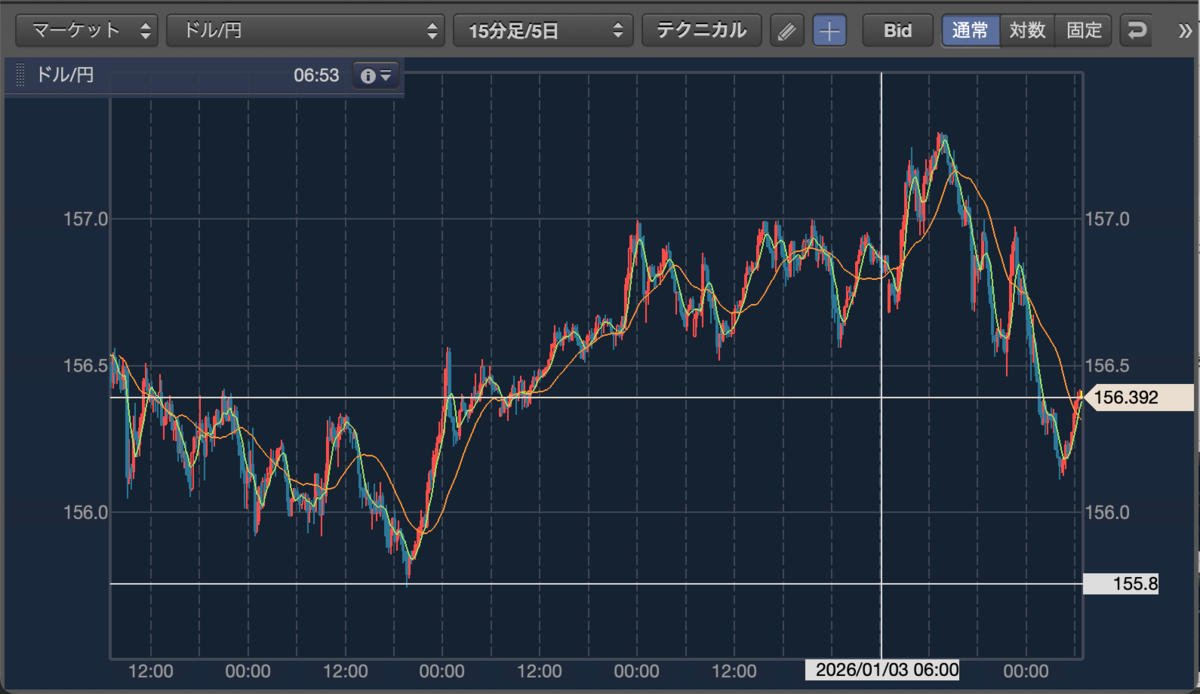Click the left-axis 156.0 label
Viewport: 1200px width, 694px height.
pos(85,512)
